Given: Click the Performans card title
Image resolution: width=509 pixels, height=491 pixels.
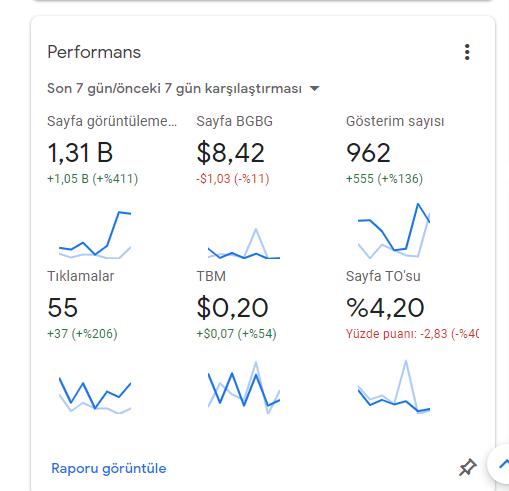Looking at the screenshot, I should 94,52.
